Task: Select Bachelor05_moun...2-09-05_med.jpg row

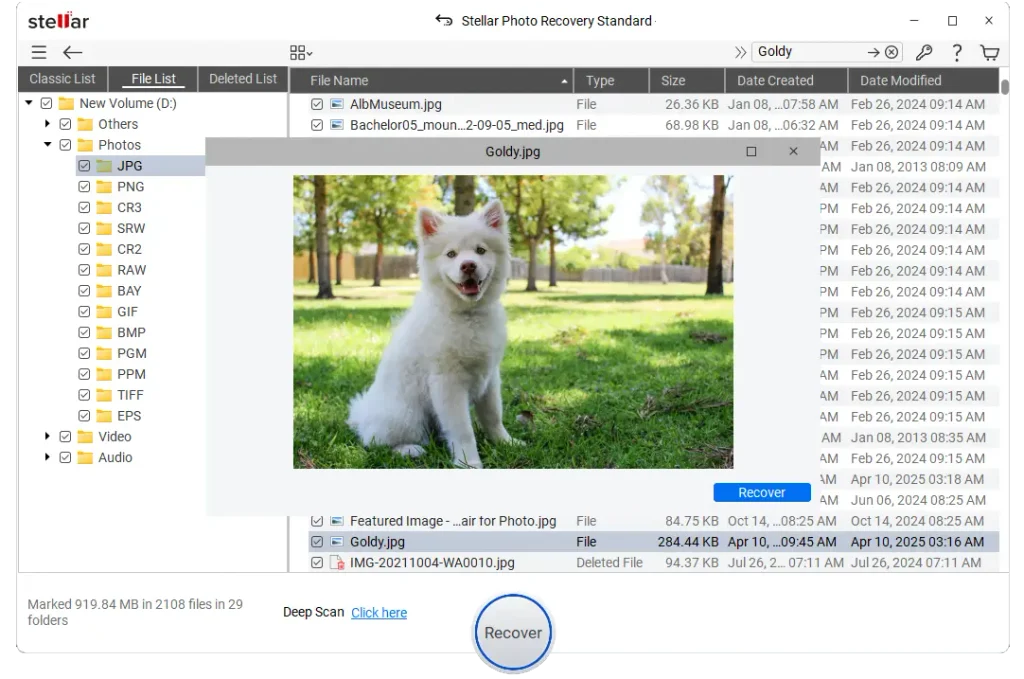Action: pos(654,125)
